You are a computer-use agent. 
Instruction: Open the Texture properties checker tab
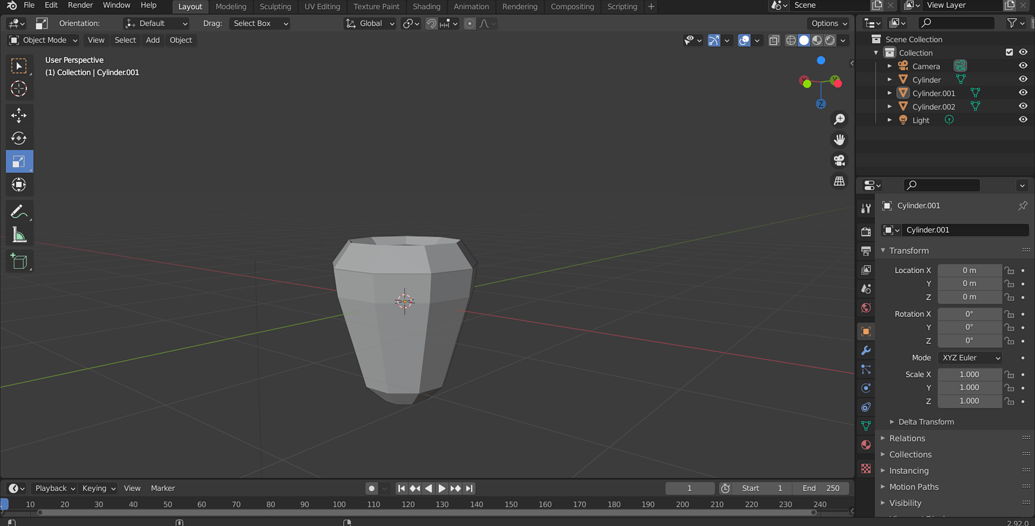(866, 469)
